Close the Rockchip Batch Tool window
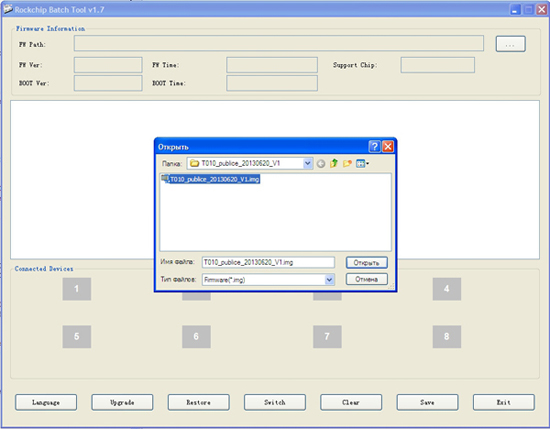The image size is (550, 429). [542, 9]
